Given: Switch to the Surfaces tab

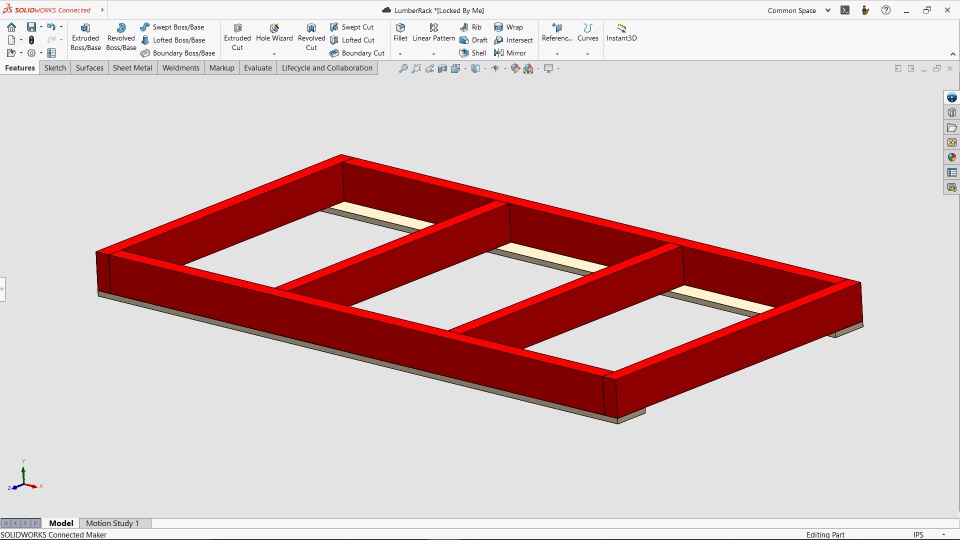Looking at the screenshot, I should [89, 68].
